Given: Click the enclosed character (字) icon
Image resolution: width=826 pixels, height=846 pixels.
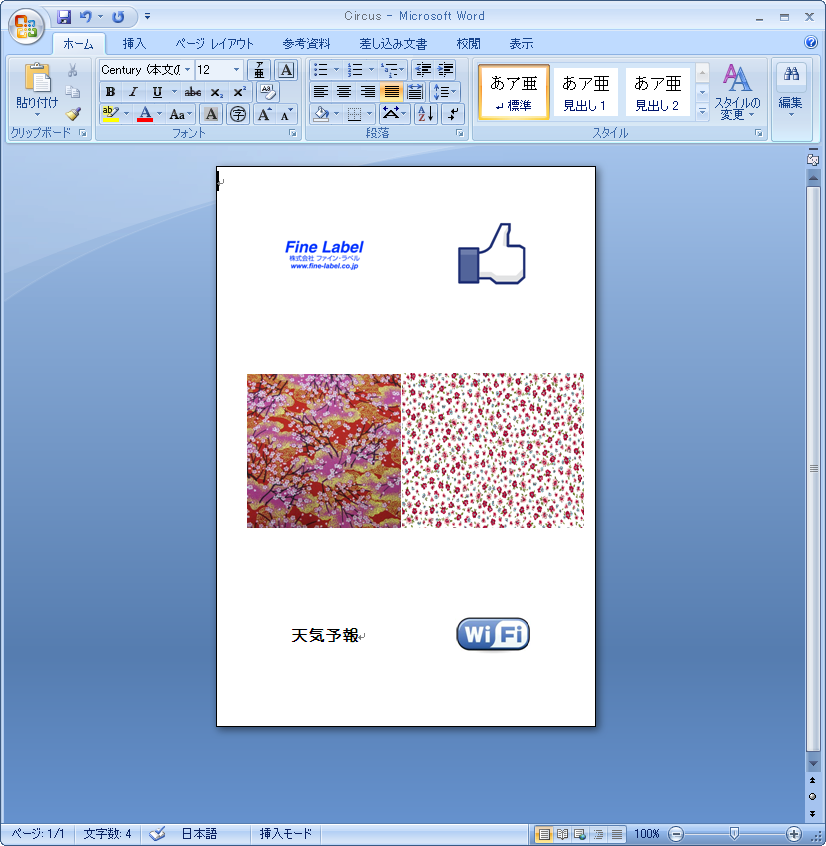Looking at the screenshot, I should click(x=238, y=114).
